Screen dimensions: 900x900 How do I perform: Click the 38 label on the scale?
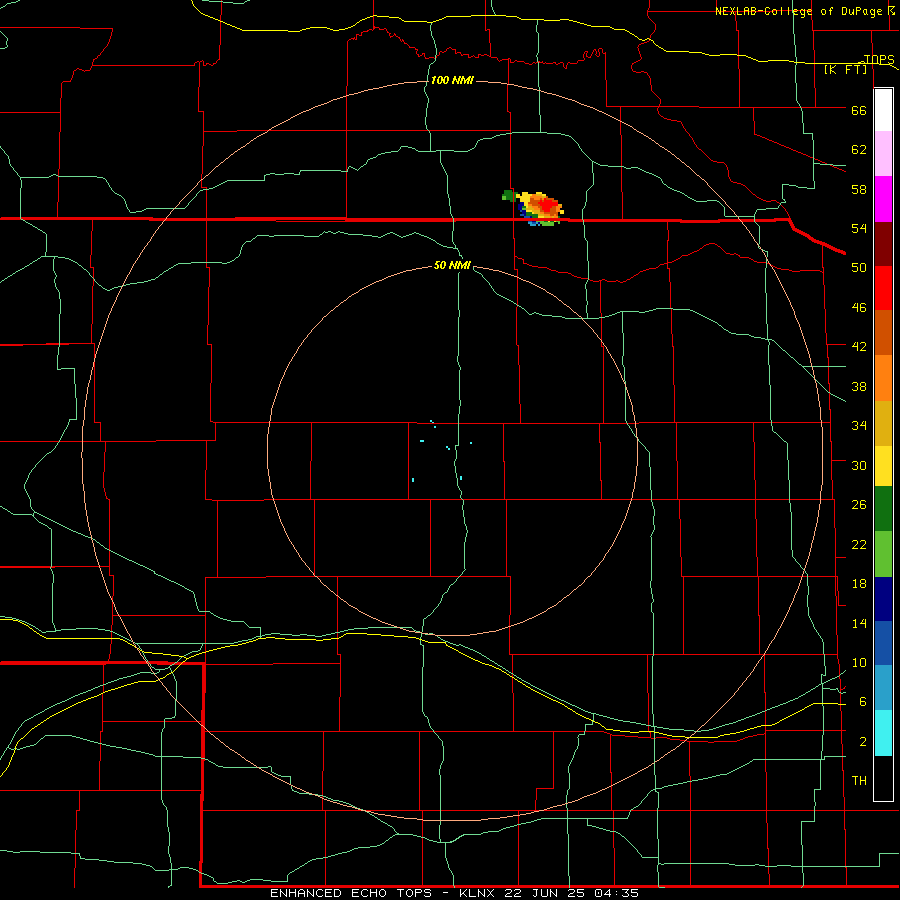859,386
